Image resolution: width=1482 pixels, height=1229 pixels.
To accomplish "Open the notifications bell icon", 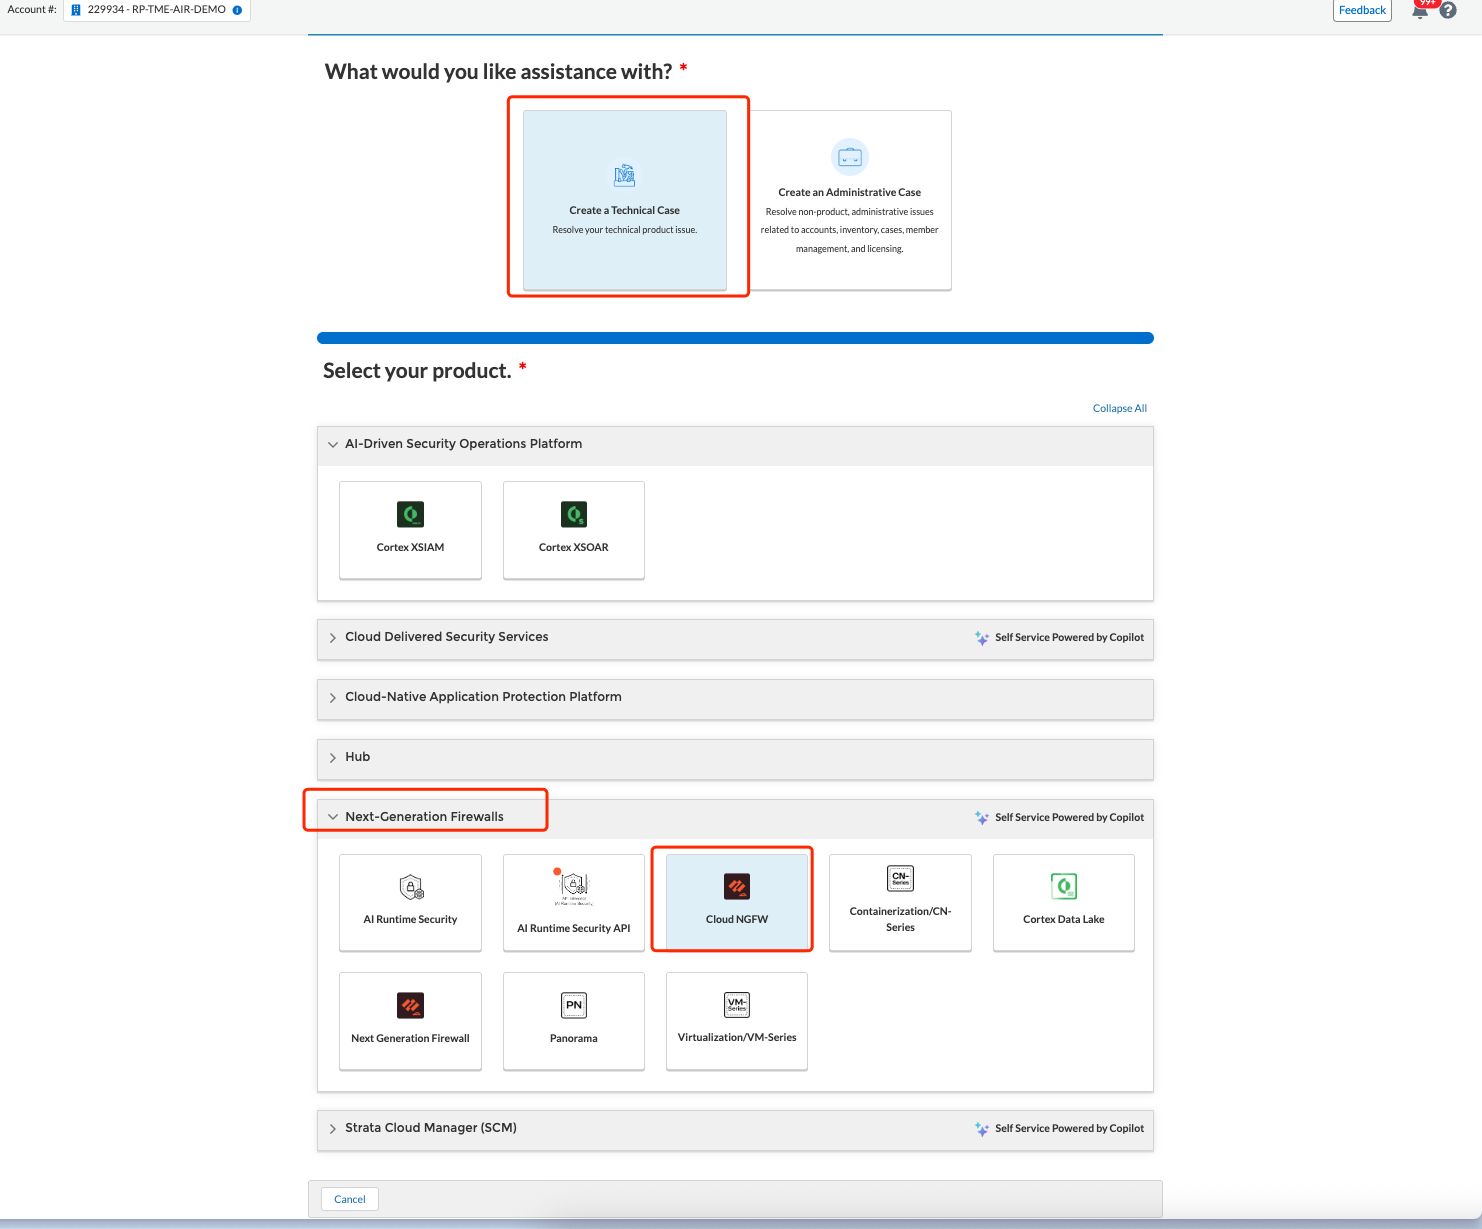I will [x=1420, y=10].
